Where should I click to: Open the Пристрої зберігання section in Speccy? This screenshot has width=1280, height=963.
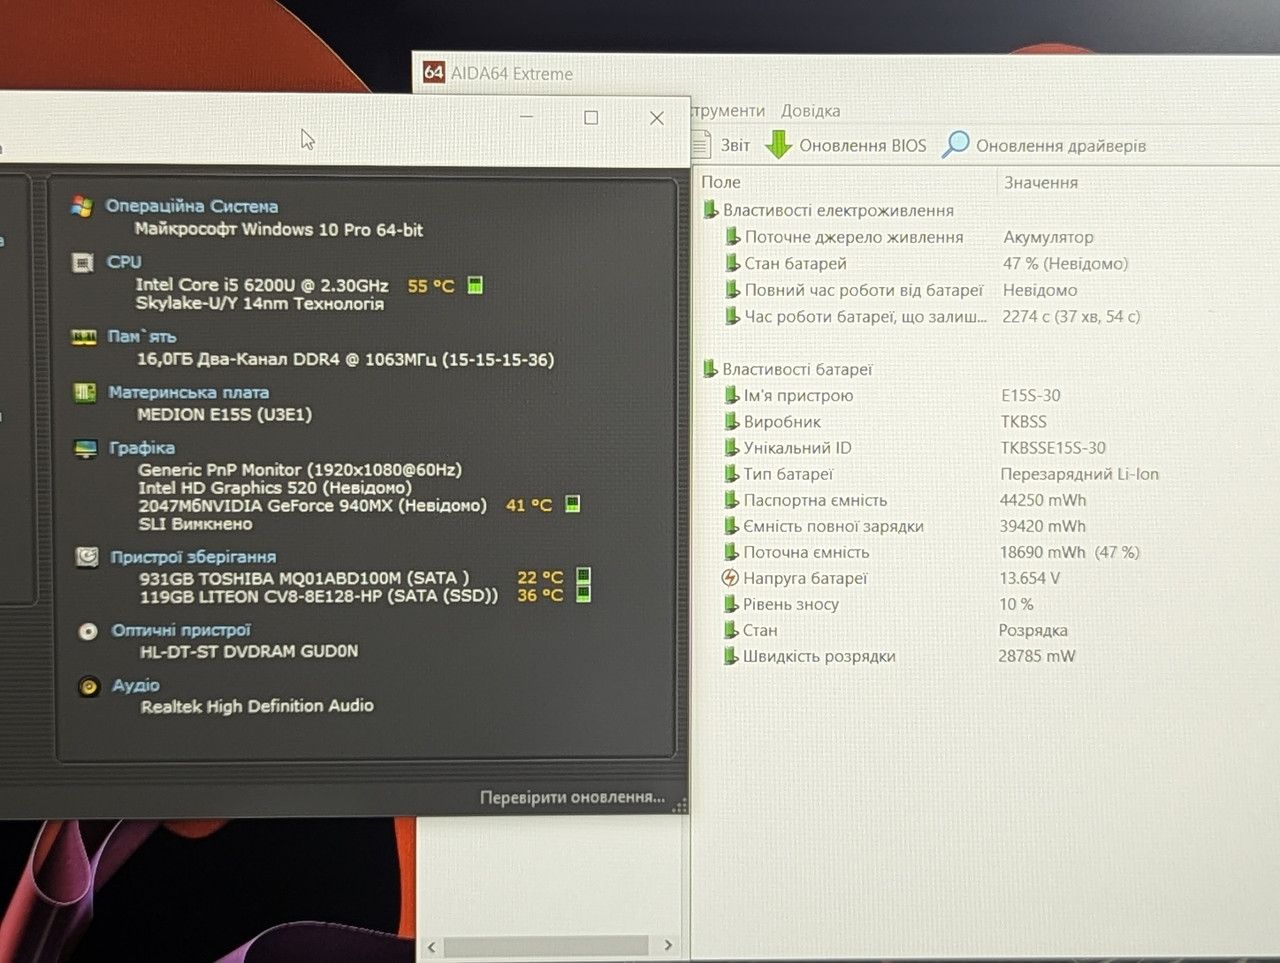pyautogui.click(x=193, y=557)
